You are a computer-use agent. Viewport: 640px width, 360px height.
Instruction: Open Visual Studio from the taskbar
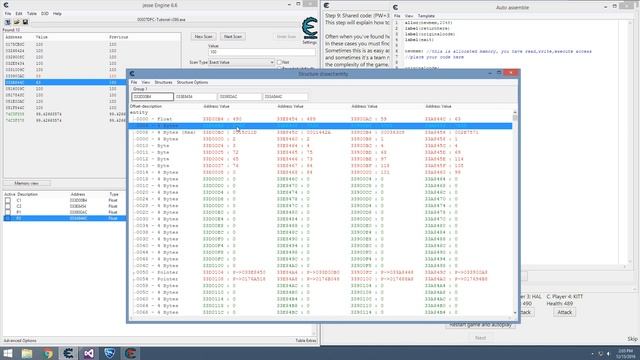pyautogui.click(x=89, y=353)
